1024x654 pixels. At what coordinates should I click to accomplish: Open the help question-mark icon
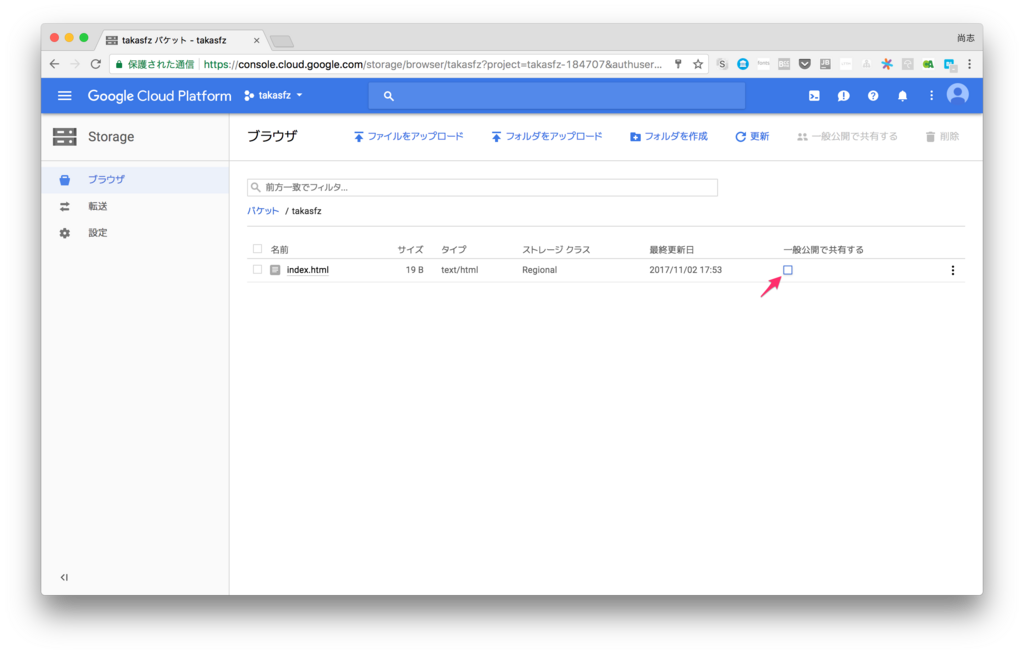872,96
